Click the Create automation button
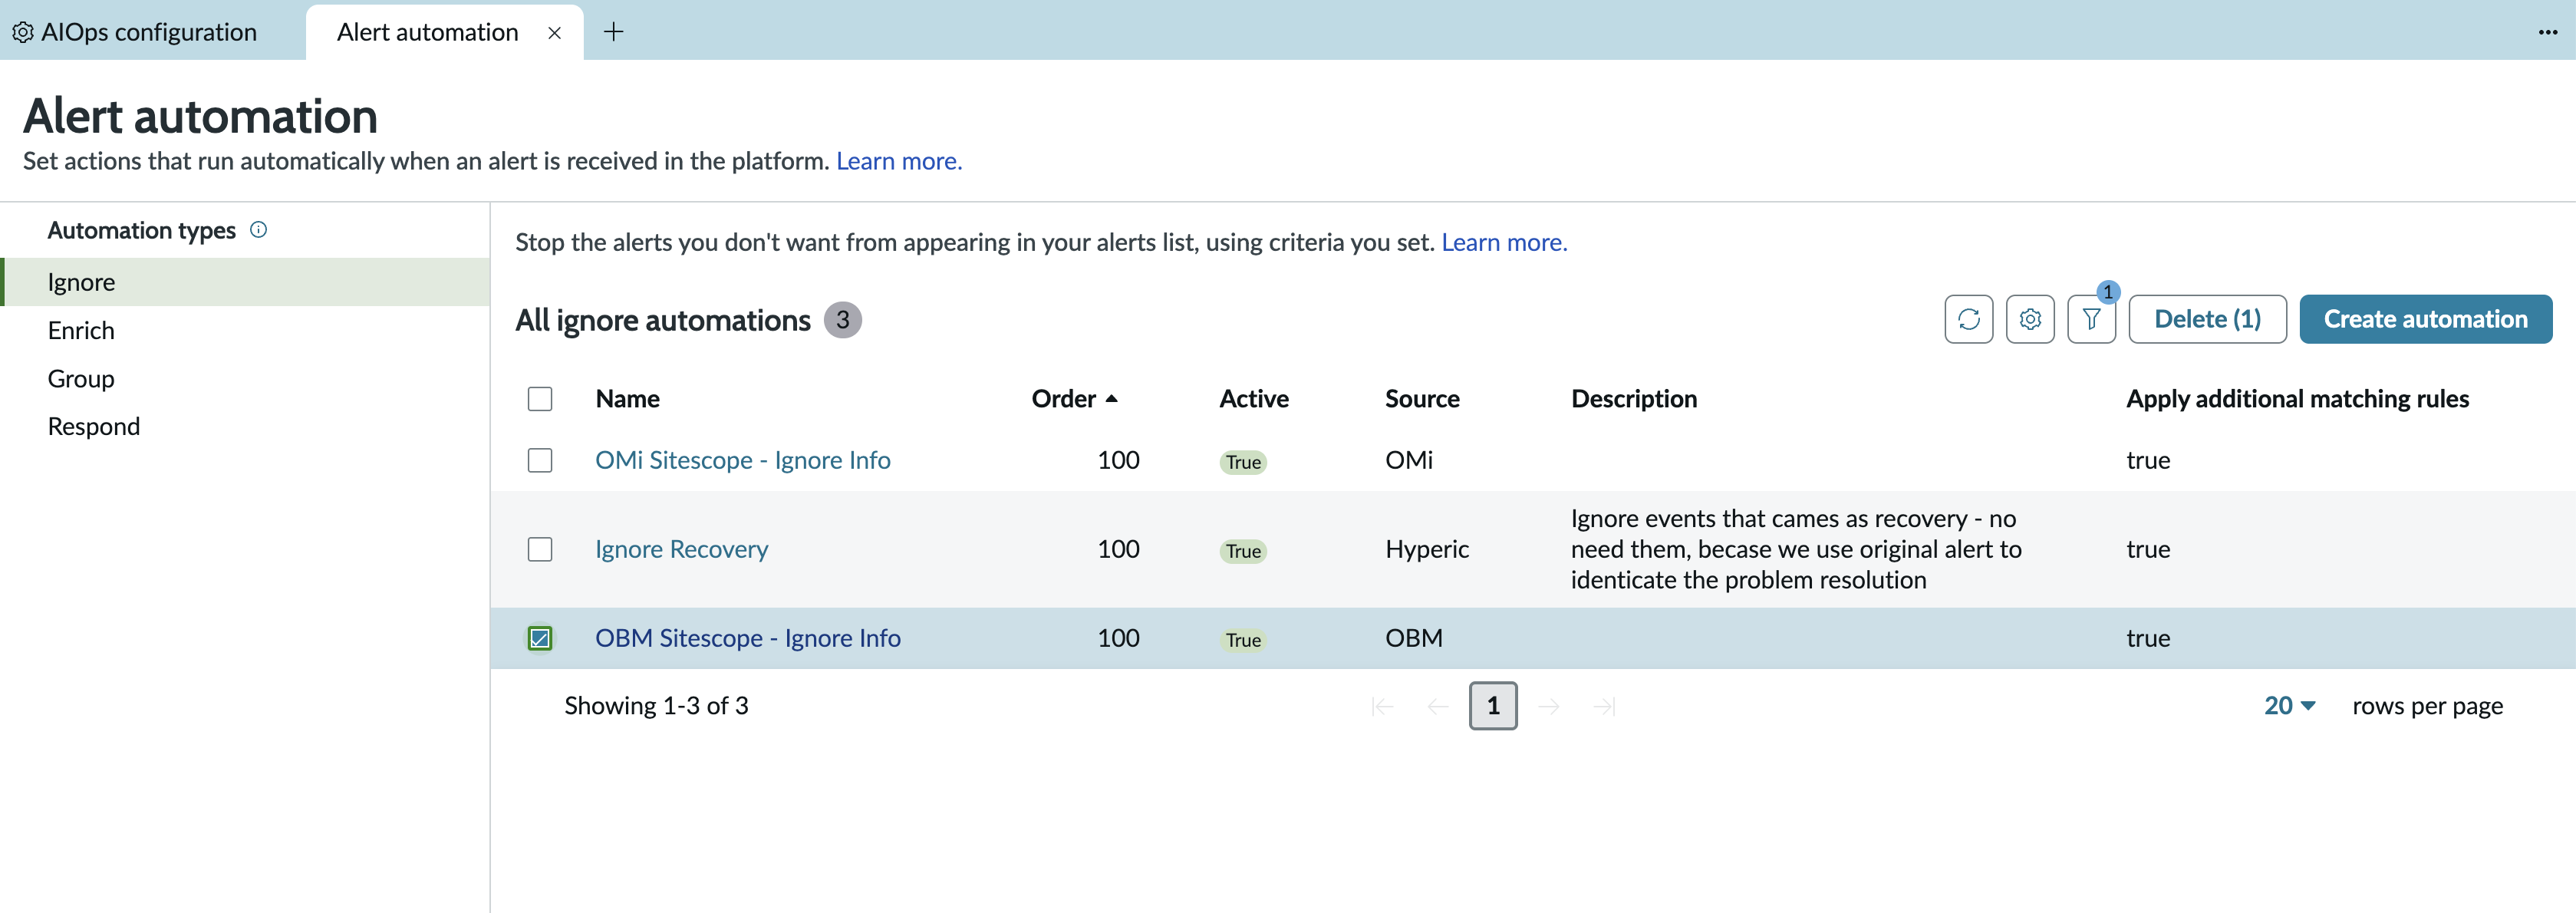 point(2425,319)
